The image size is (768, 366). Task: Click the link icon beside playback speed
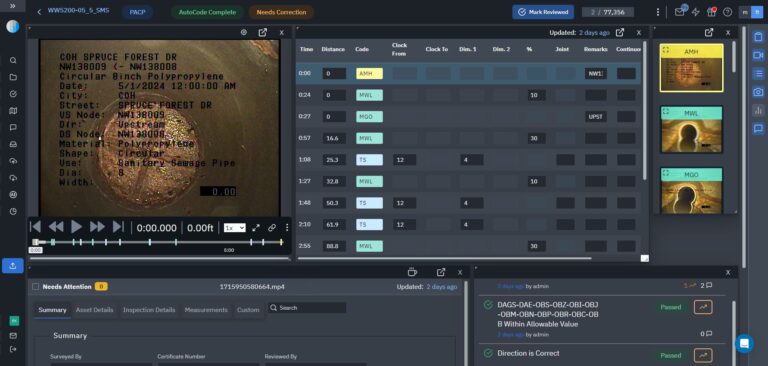click(272, 228)
